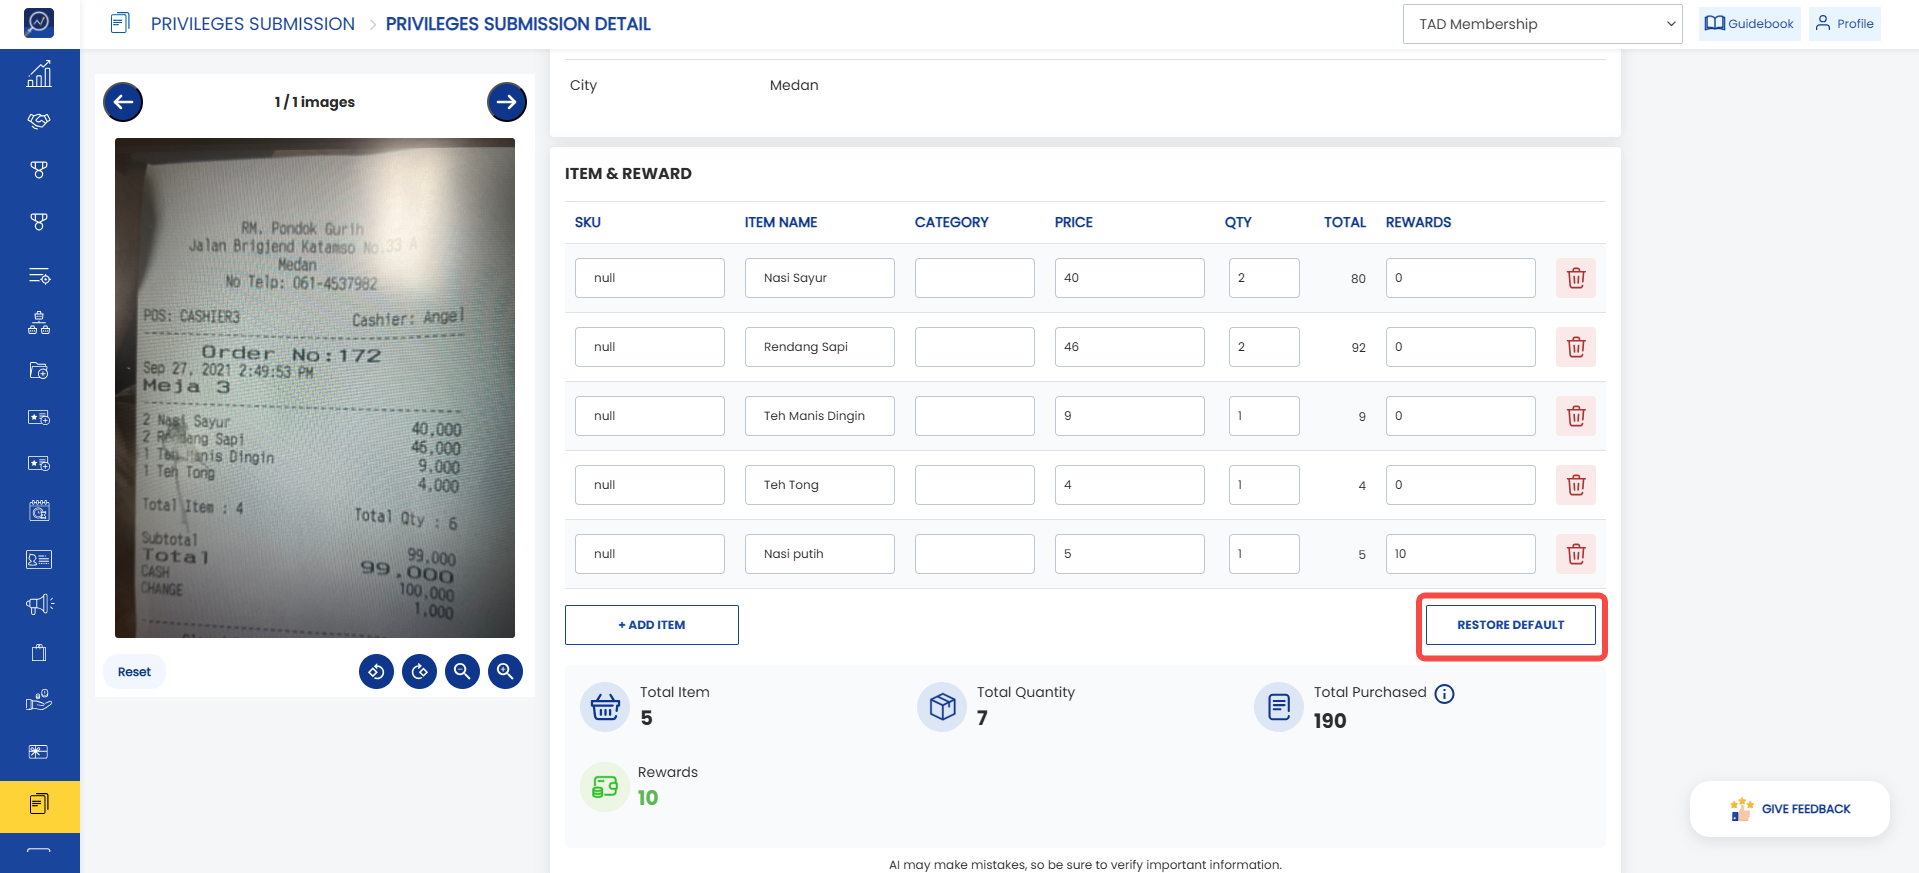The height and width of the screenshot is (873, 1919).
Task: Click the '1/1 images' counter text
Action: click(x=315, y=102)
